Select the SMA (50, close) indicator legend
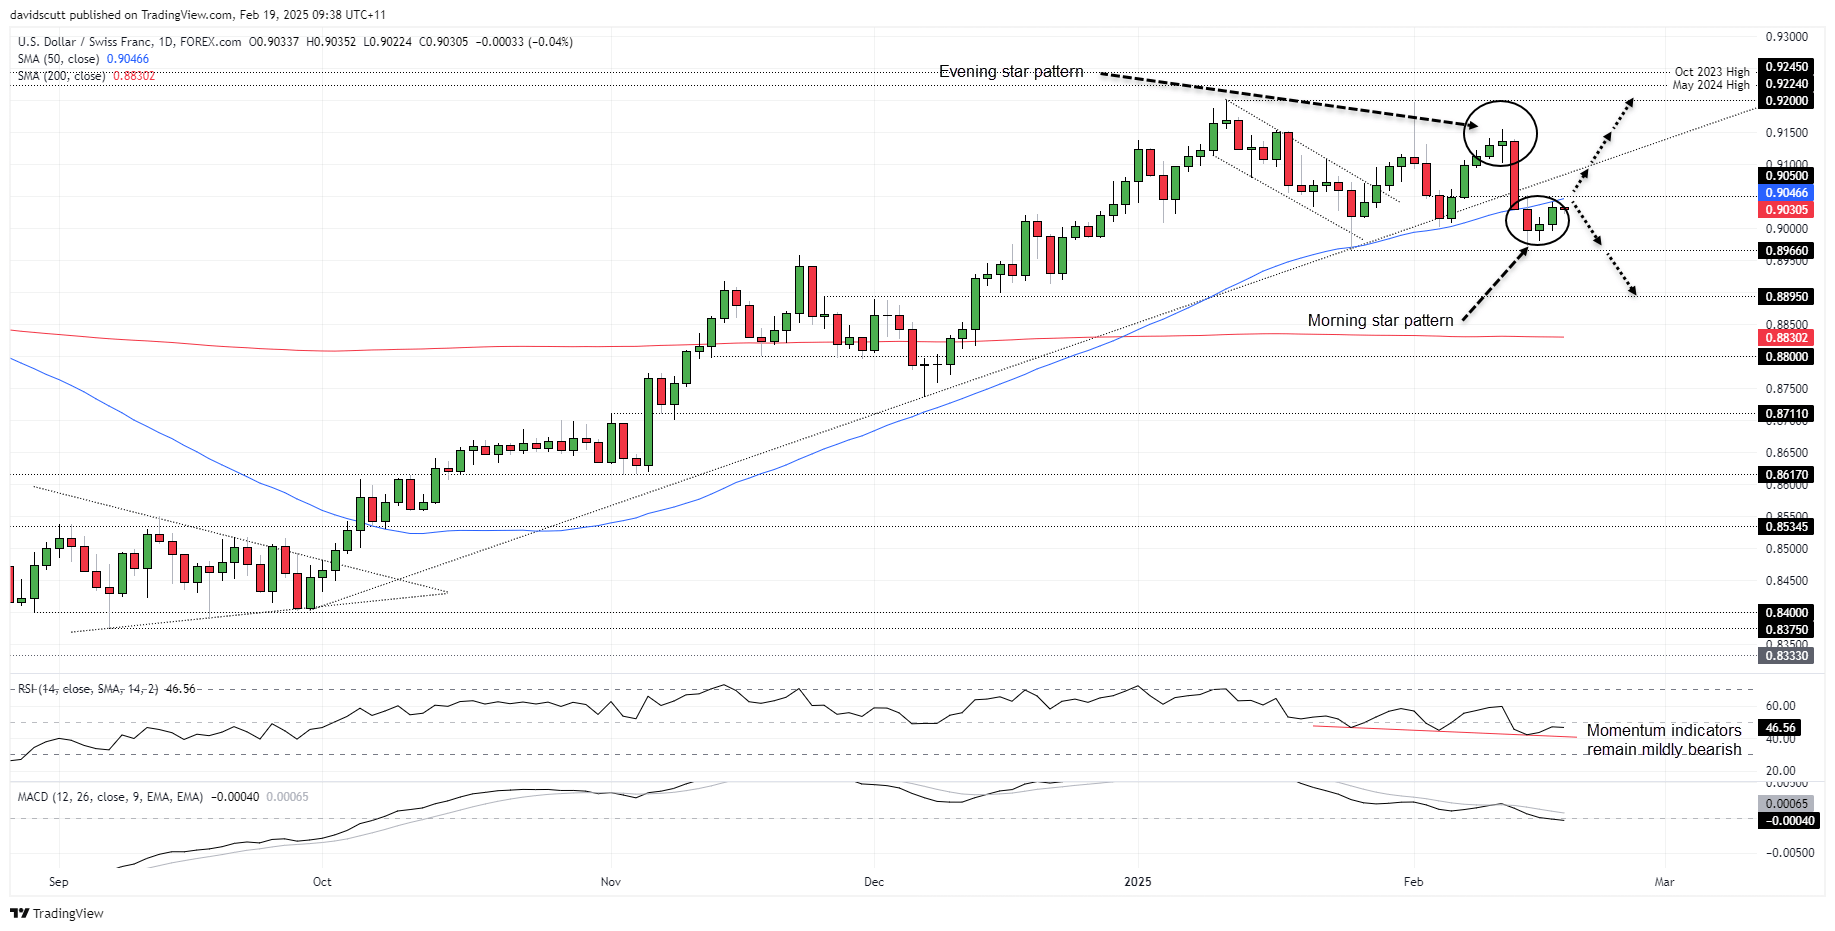This screenshot has width=1835, height=931. coord(83,59)
